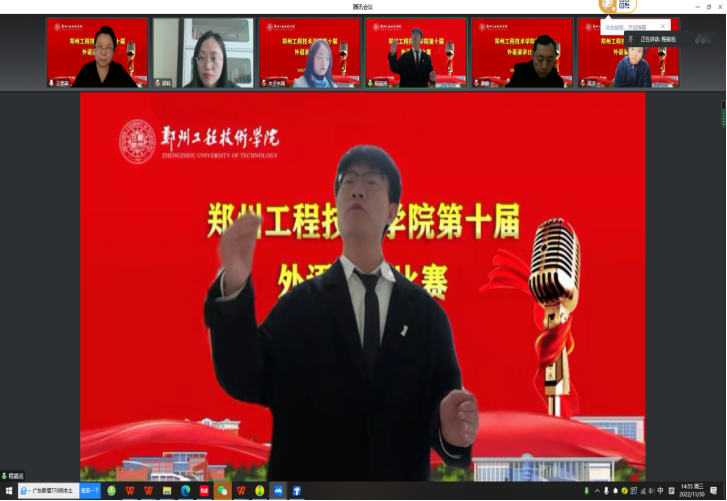This screenshot has height=501, width=727.
Task: Minimize the Tencent Meeting window
Action: click(x=697, y=6)
